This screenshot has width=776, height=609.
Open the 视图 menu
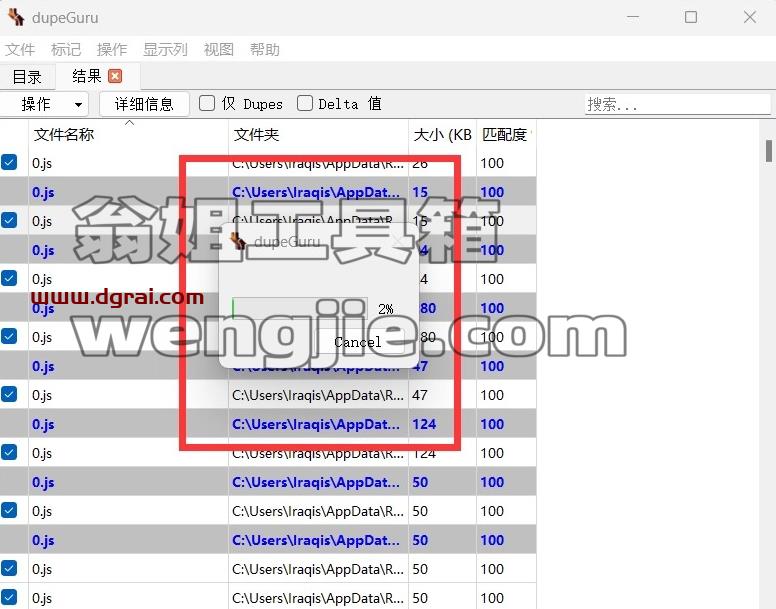pyautogui.click(x=219, y=49)
